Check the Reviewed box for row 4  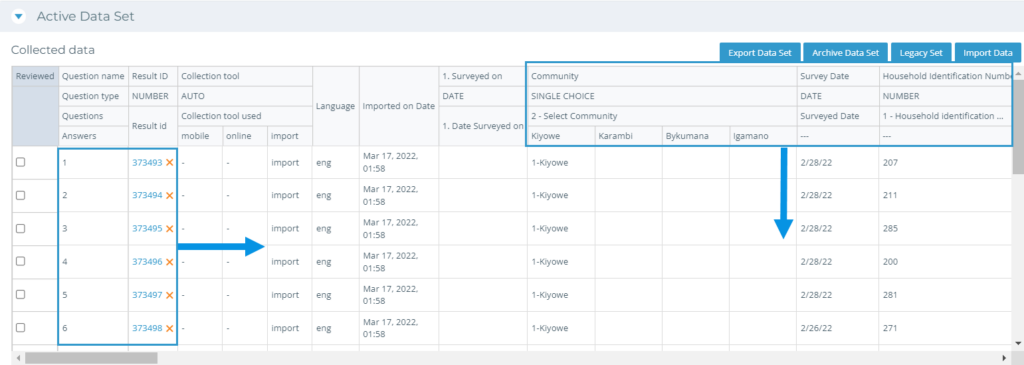coord(20,261)
